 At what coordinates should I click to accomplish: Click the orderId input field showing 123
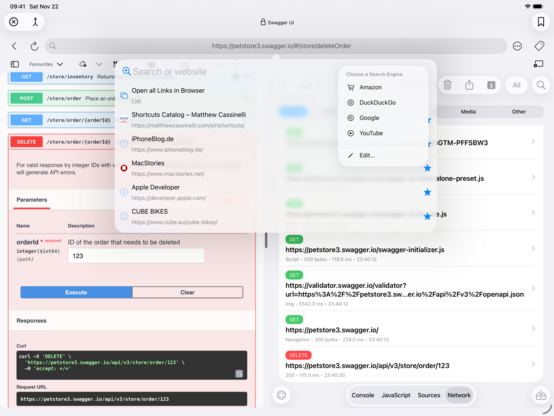pyautogui.click(x=136, y=256)
